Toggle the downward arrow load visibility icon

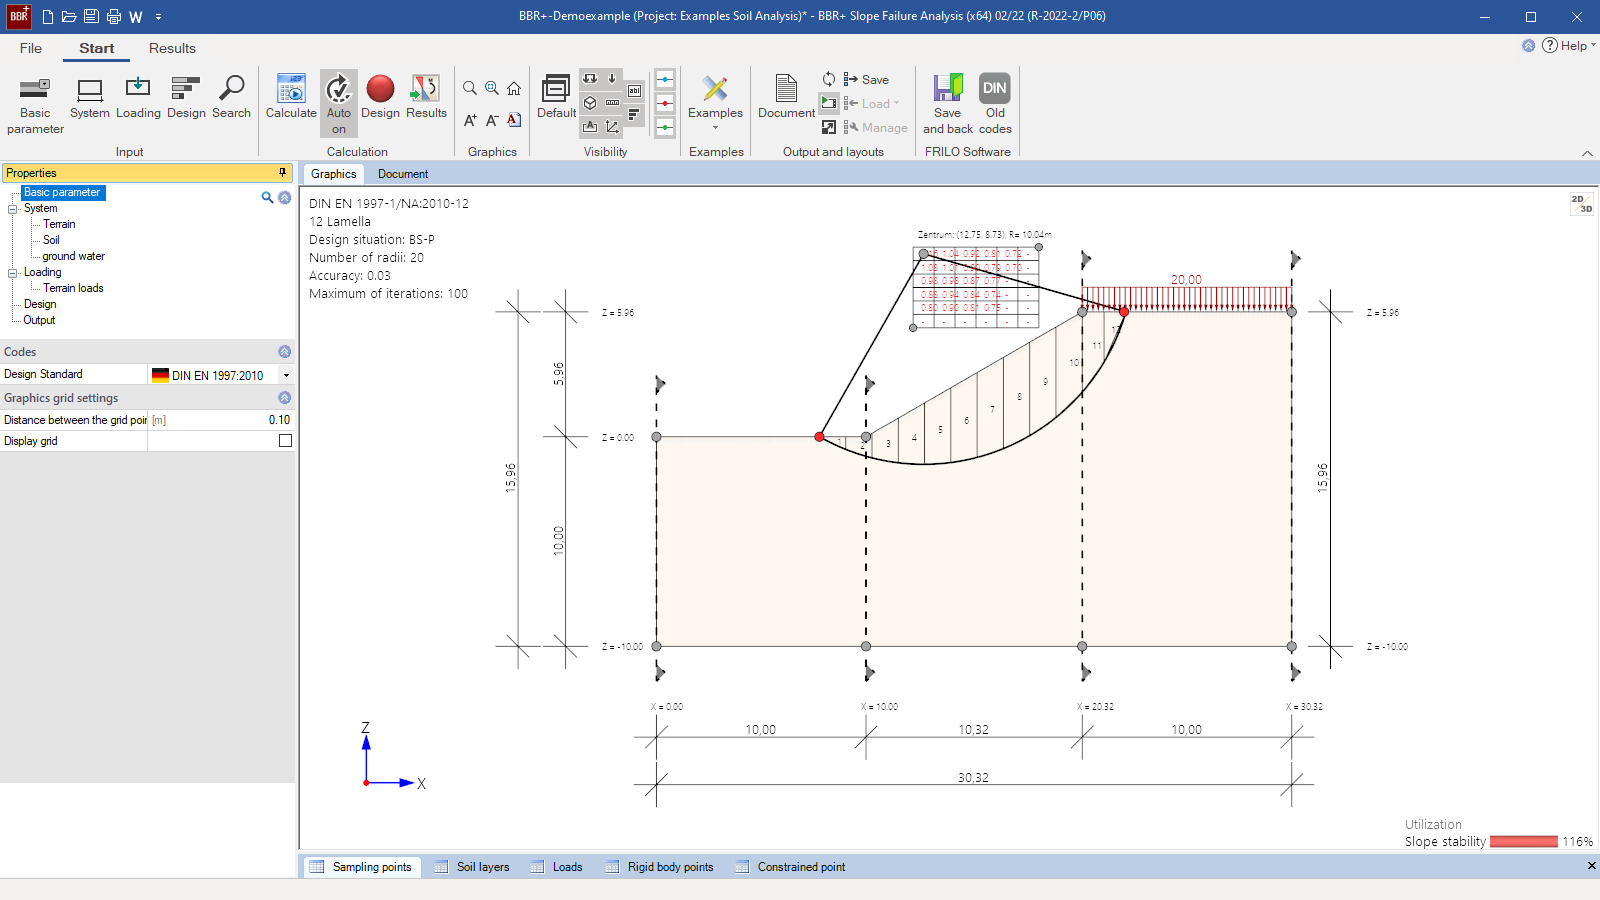point(612,79)
